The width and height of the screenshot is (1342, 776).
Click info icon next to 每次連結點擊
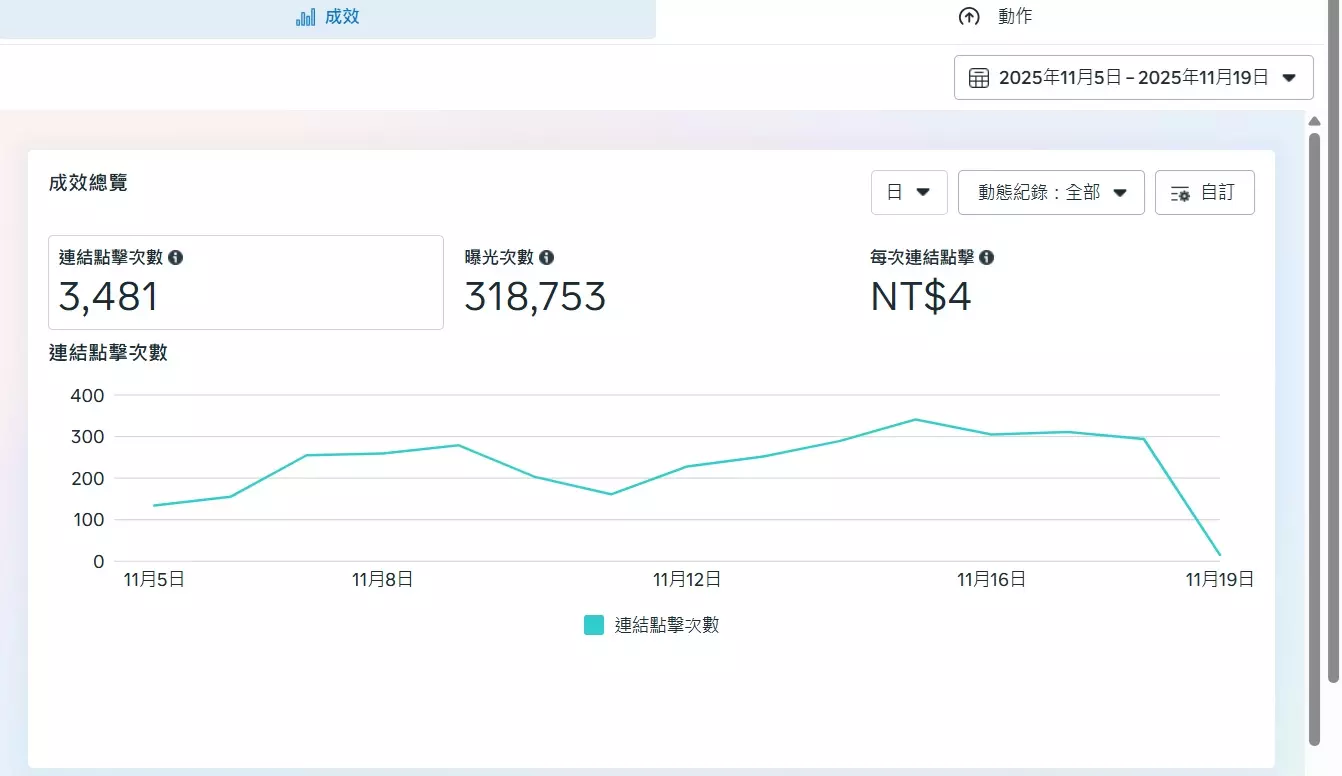987,257
